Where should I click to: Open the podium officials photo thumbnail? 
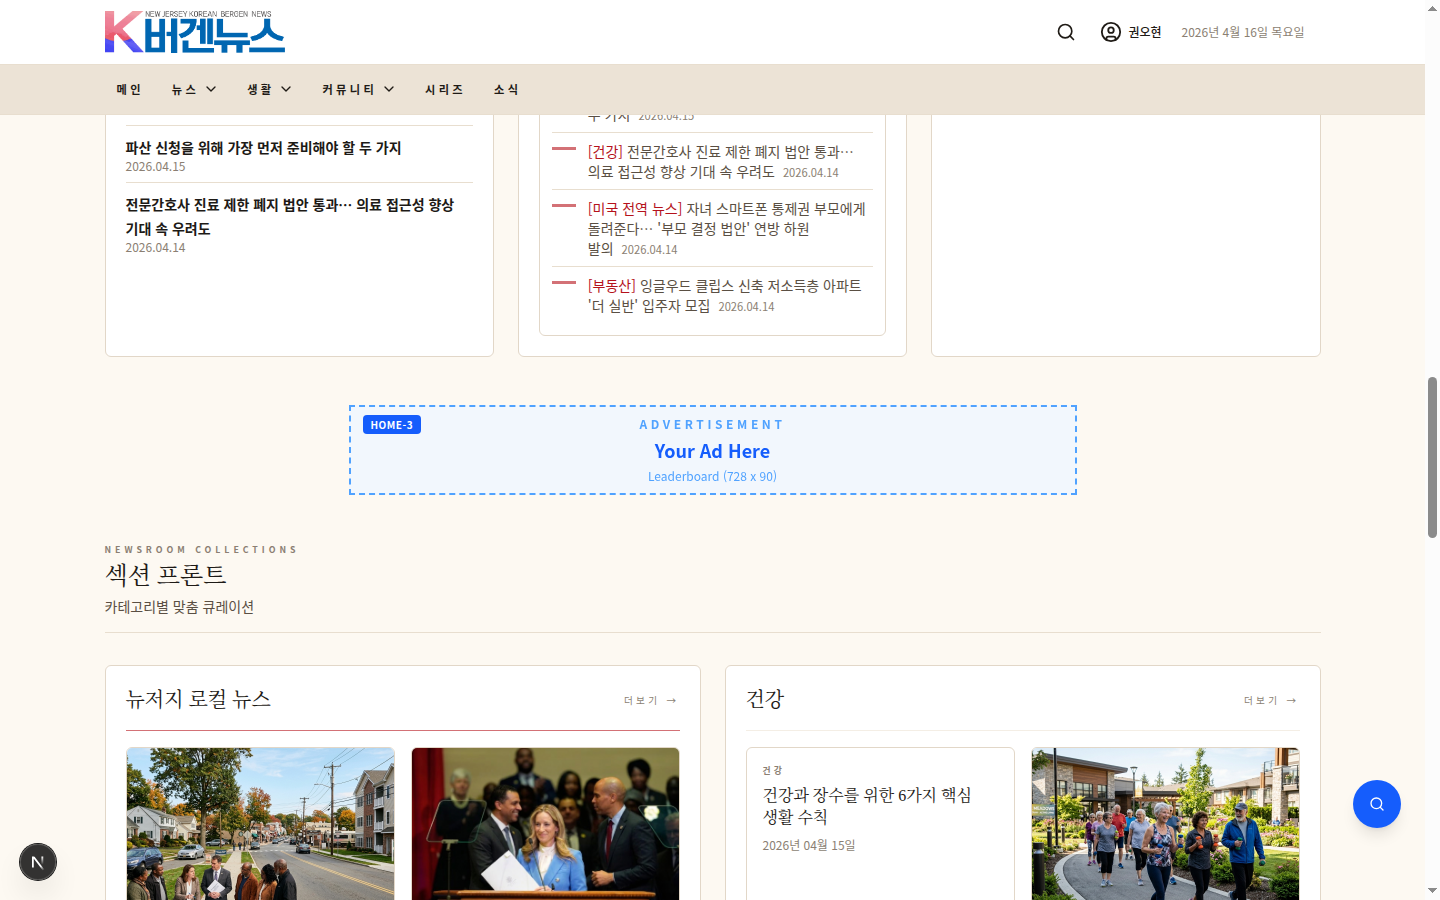[x=545, y=824]
